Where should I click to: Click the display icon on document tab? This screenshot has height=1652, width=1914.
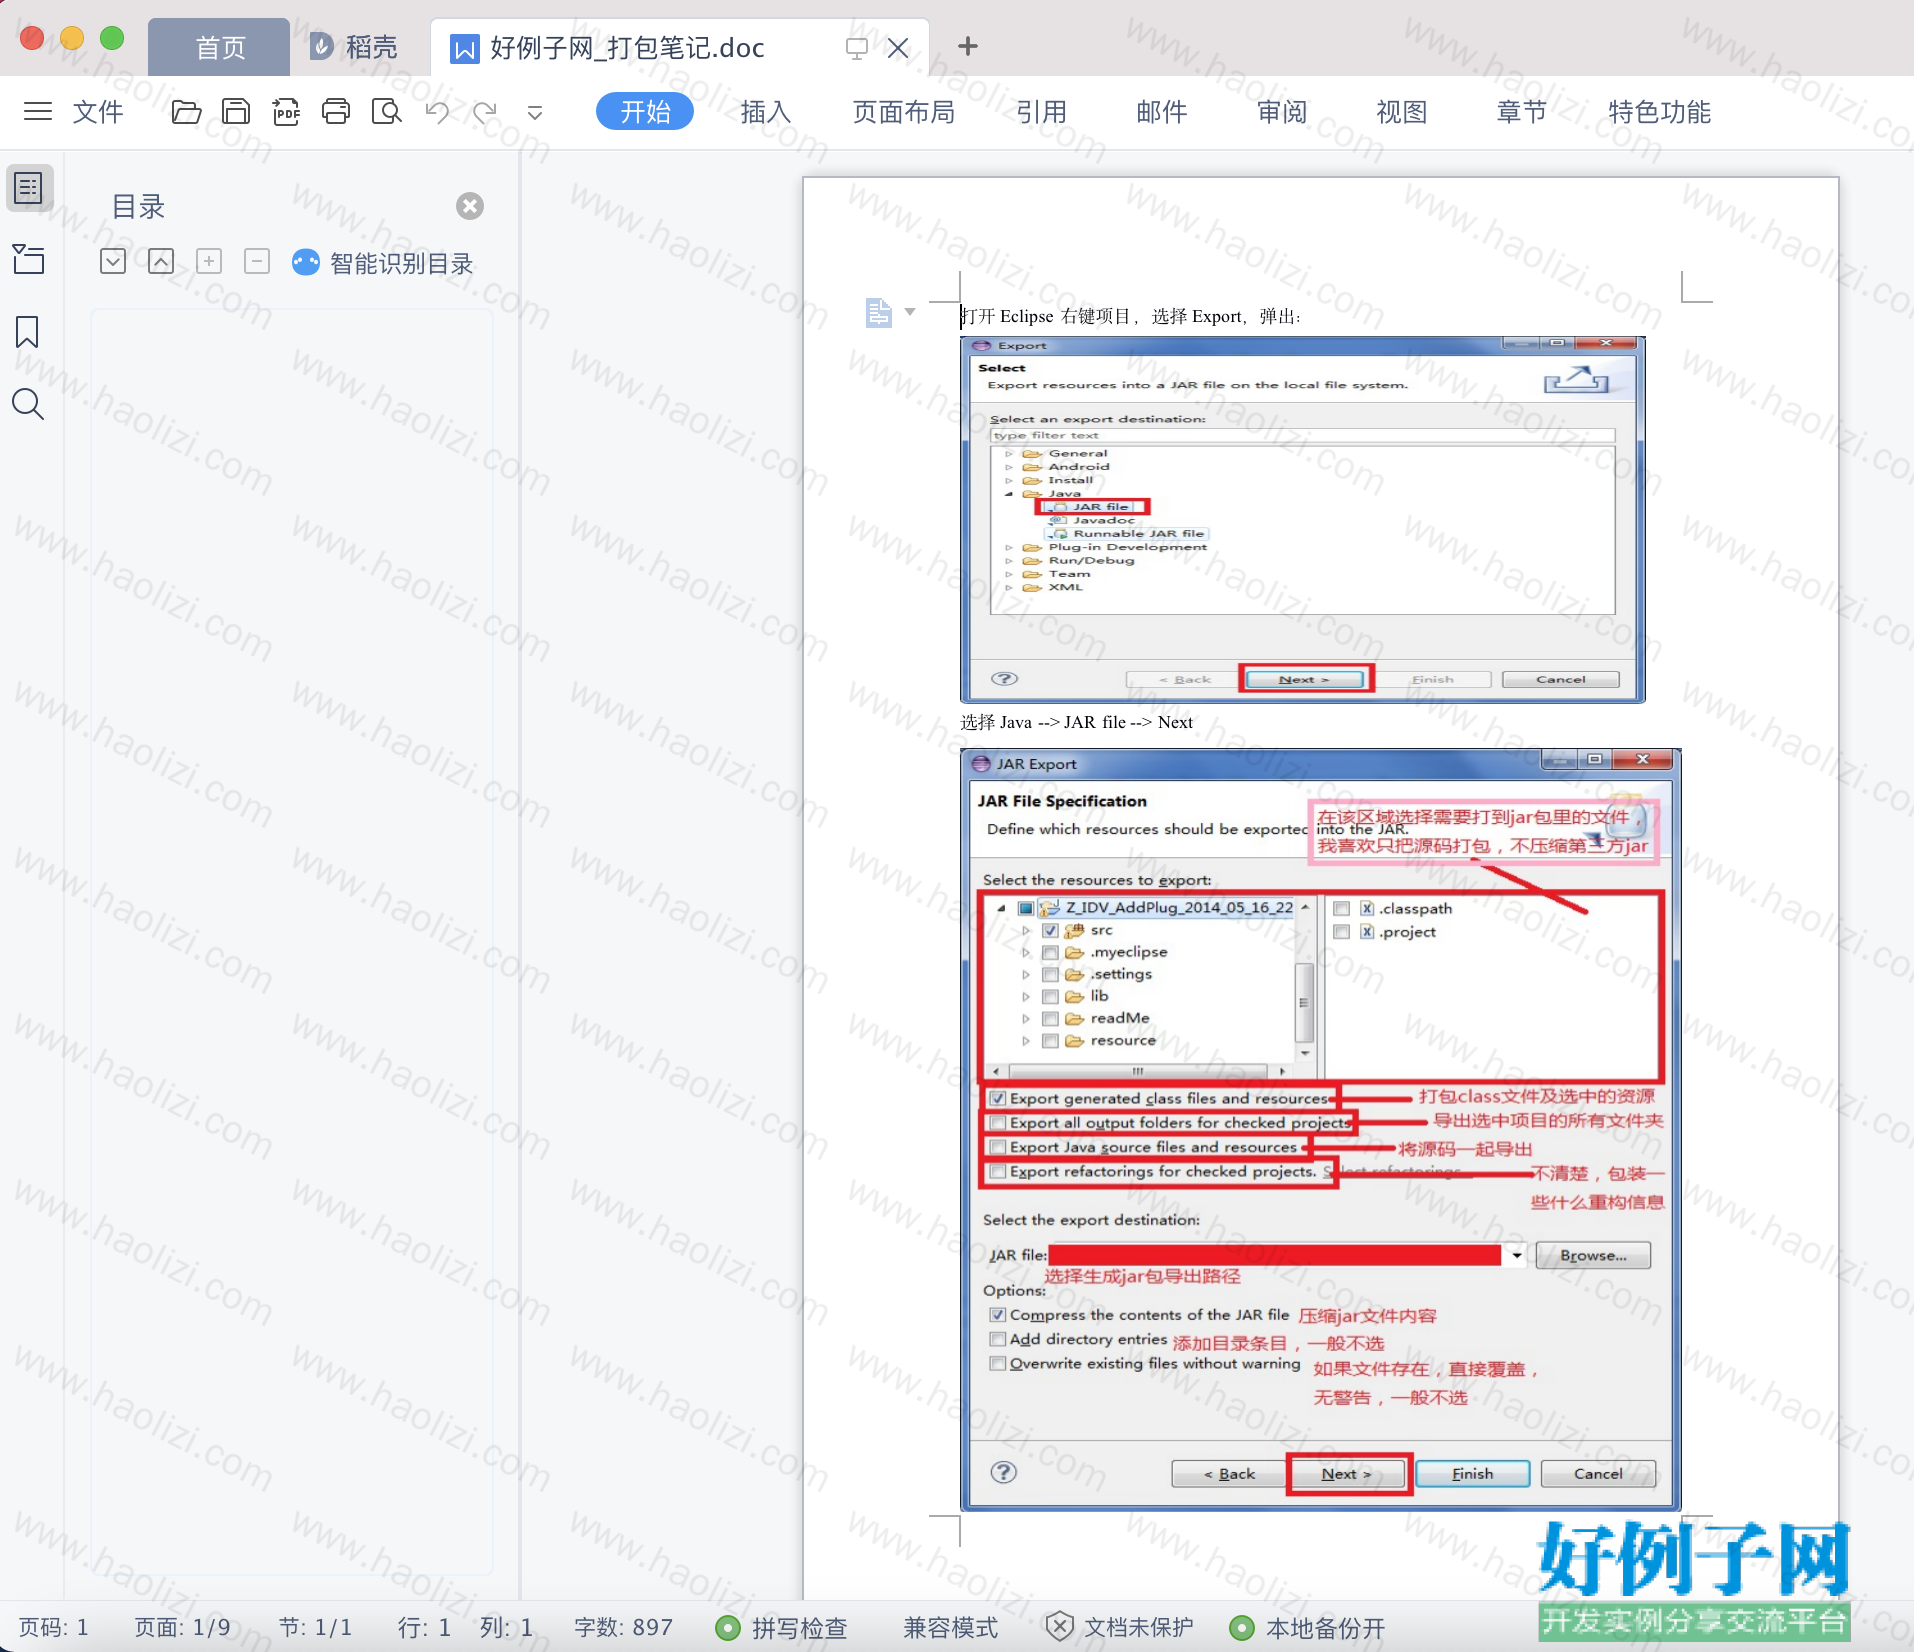tap(856, 48)
